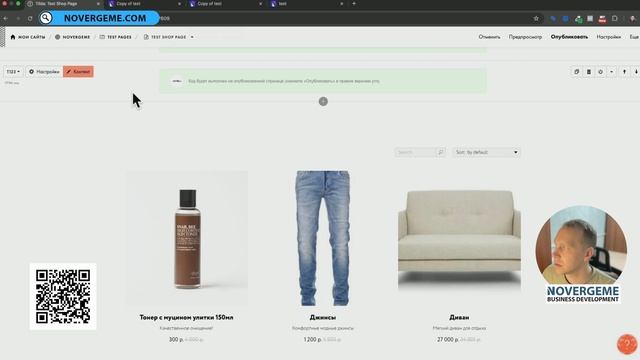Image resolution: width=640 pixels, height=360 pixels.
Task: Focus the catalog Search input field
Action: click(x=415, y=152)
